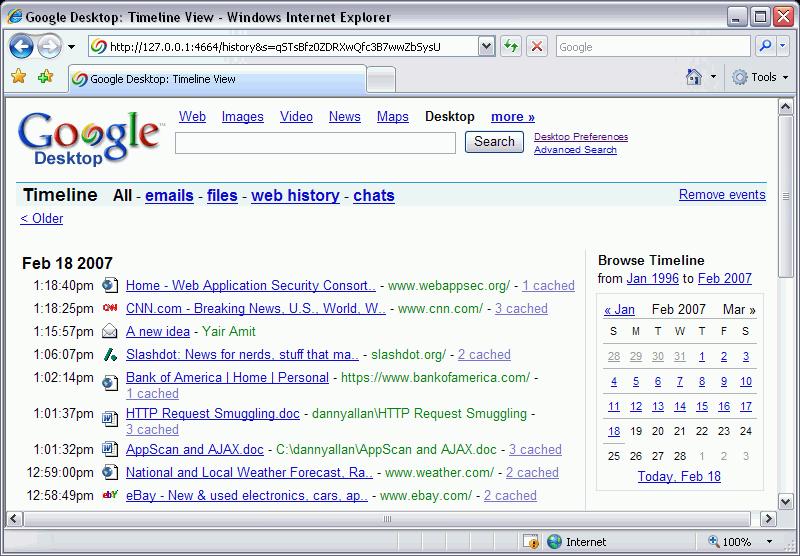
Task: Click the green Refresh page icon
Action: pyautogui.click(x=511, y=47)
